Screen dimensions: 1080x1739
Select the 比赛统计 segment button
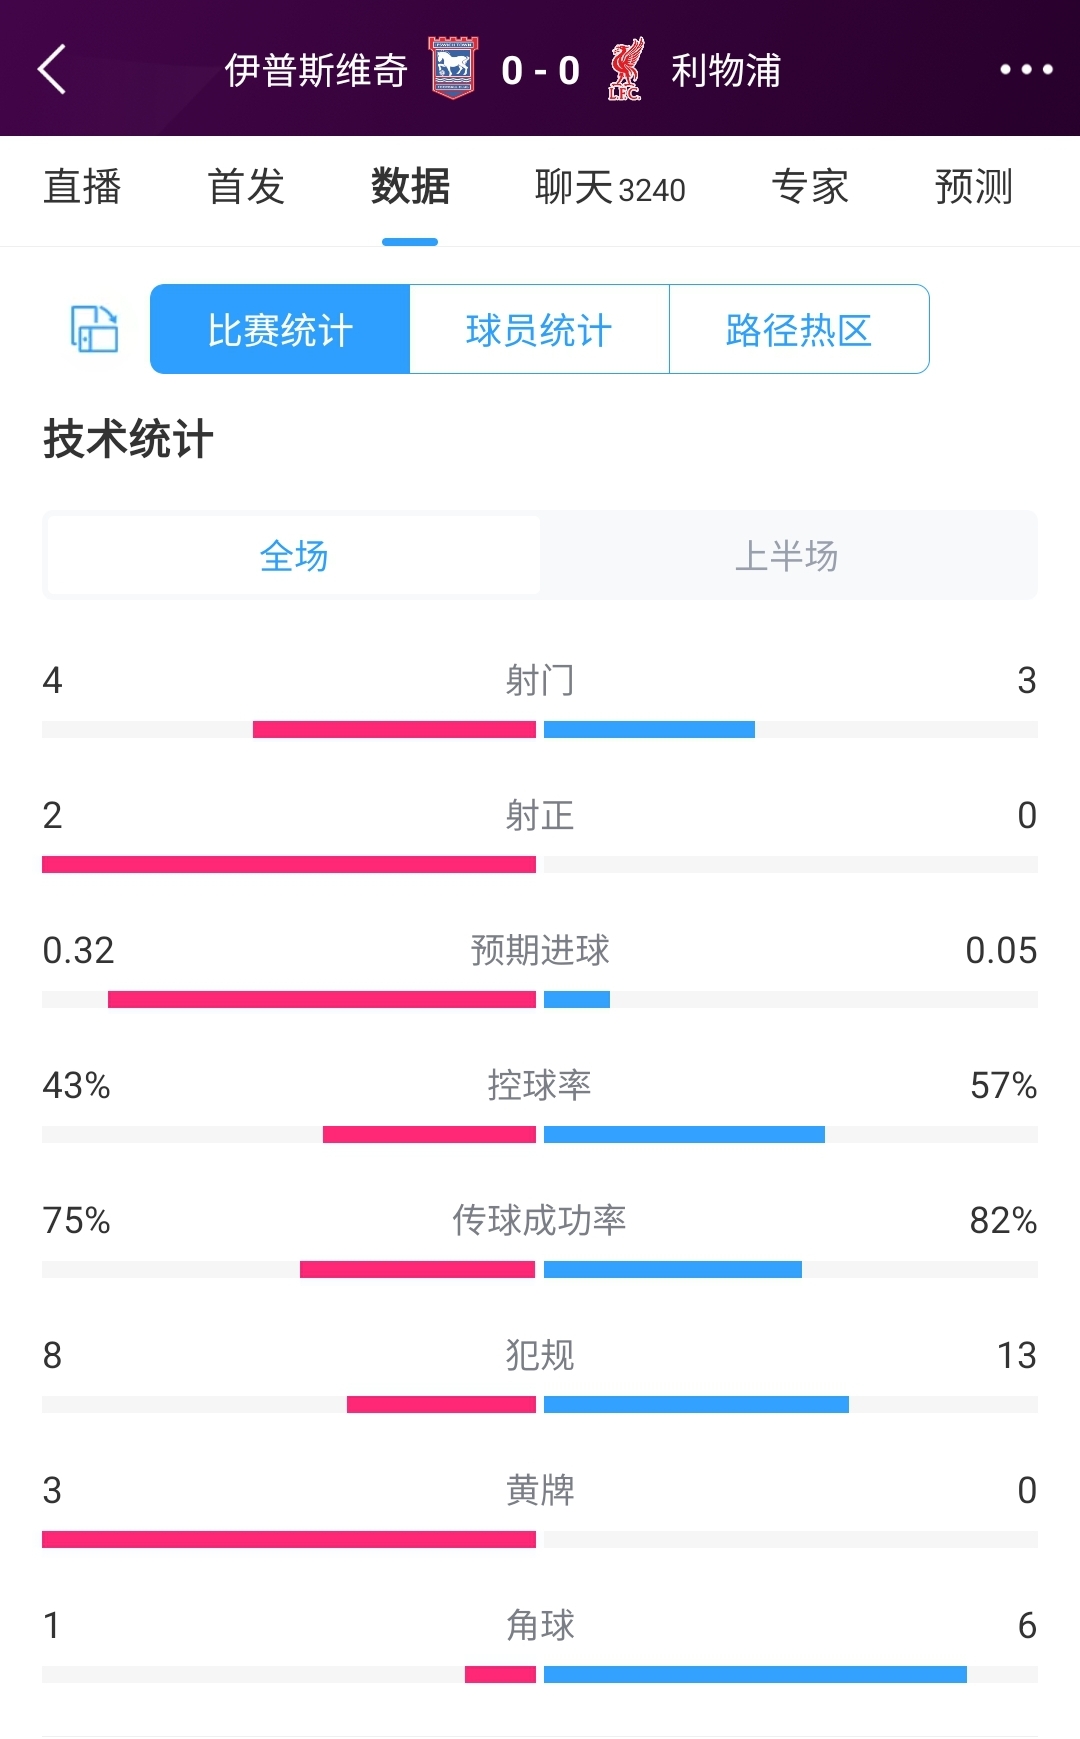coord(280,329)
